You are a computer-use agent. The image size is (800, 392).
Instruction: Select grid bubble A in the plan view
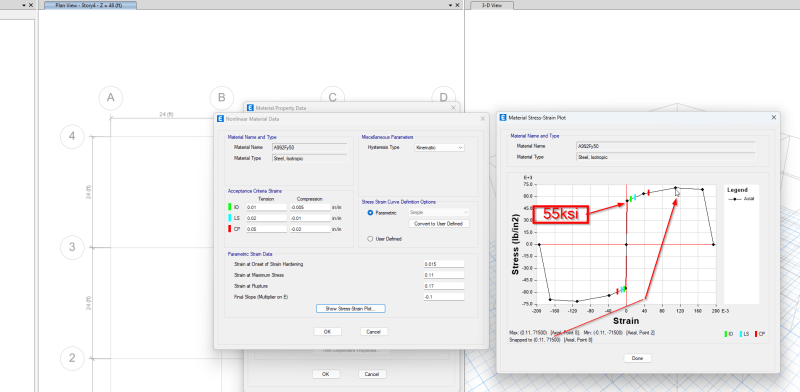pos(111,99)
